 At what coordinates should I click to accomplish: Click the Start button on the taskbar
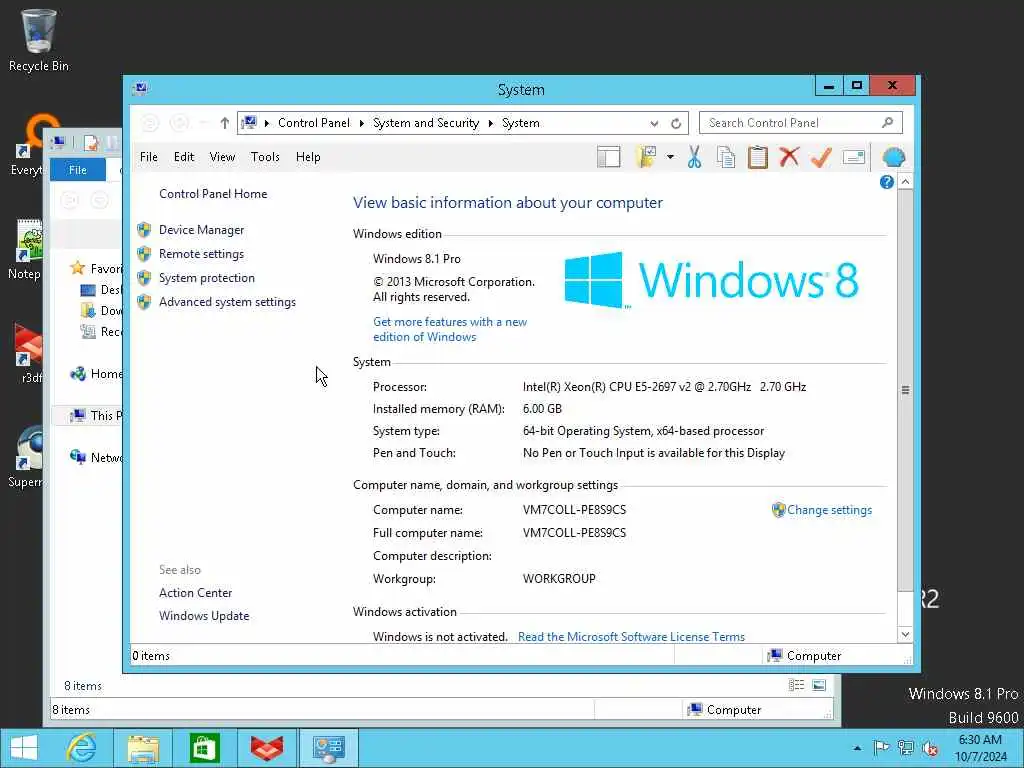point(24,748)
